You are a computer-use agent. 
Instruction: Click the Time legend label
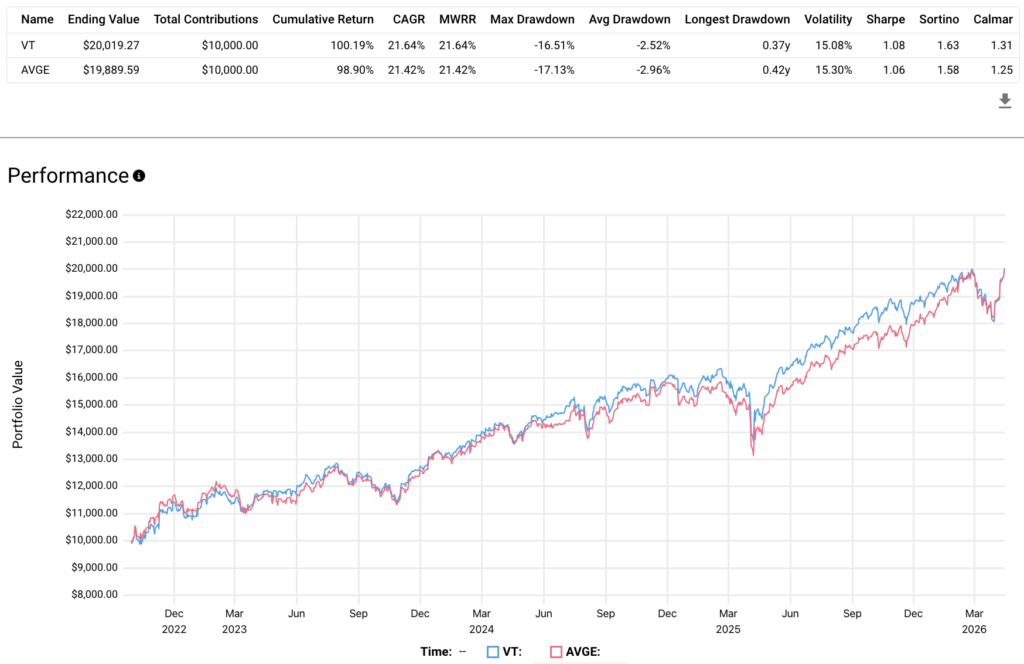[x=436, y=652]
